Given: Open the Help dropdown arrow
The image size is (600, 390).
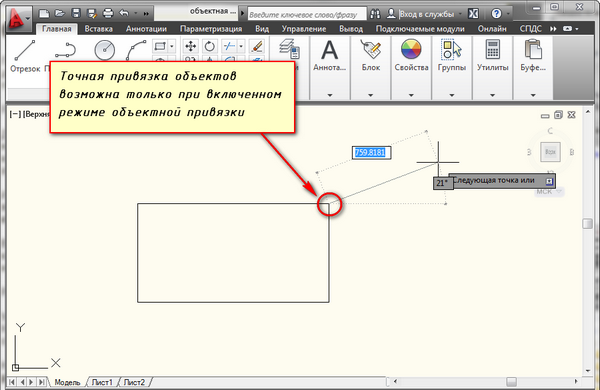Looking at the screenshot, I should tap(508, 14).
